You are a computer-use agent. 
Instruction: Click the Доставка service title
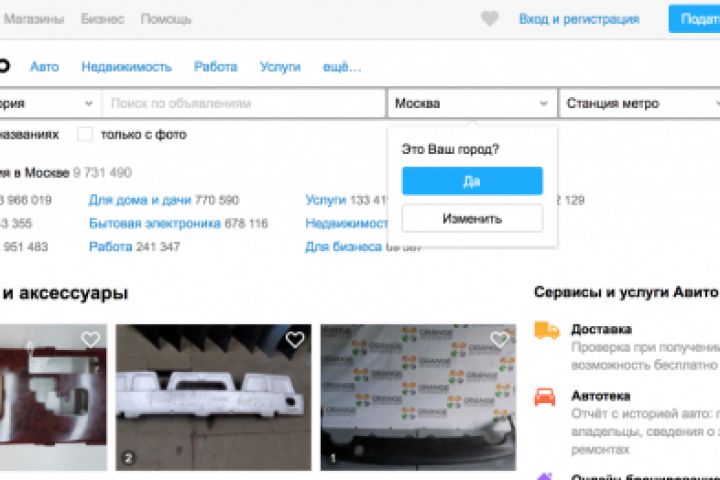pos(601,329)
